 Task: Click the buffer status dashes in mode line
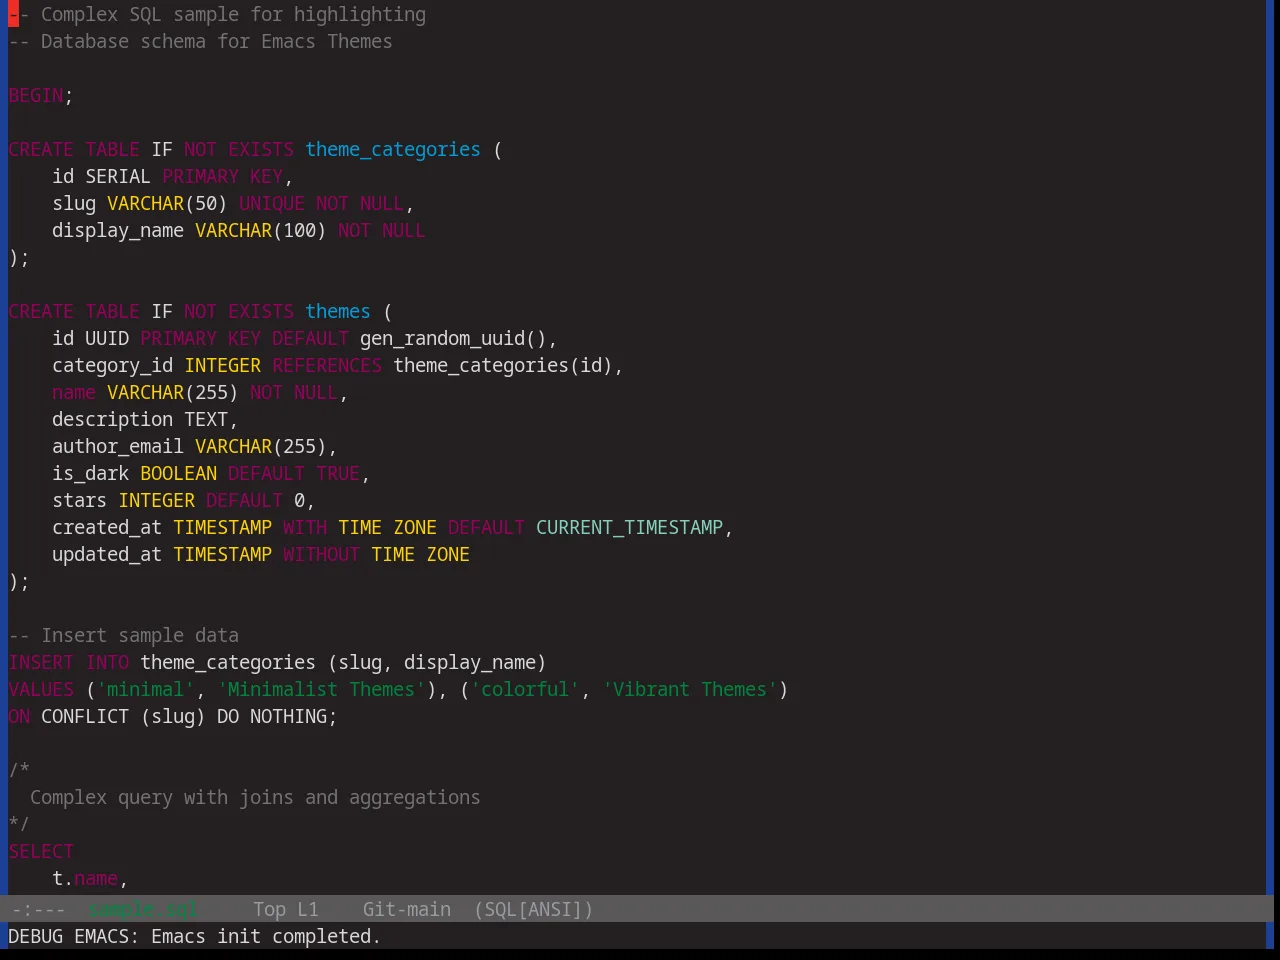[38, 909]
